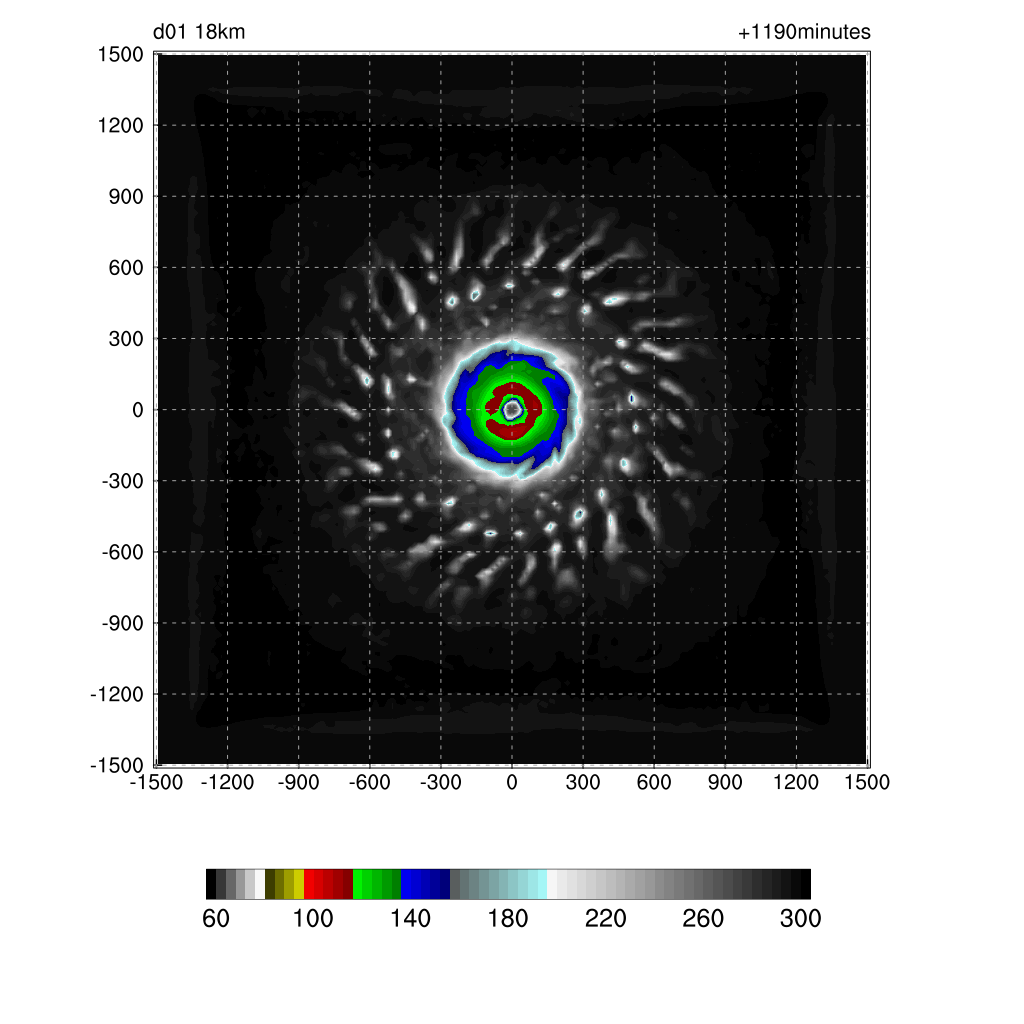Click the x-axis label -900
The width and height of the screenshot is (1024, 1024).
[298, 782]
